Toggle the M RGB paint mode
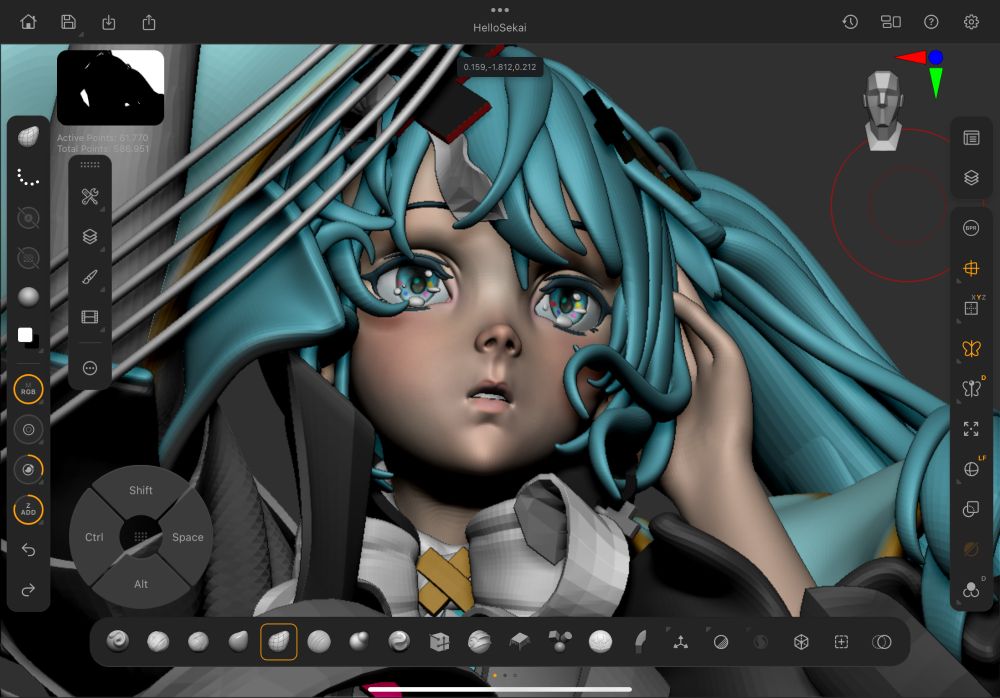This screenshot has height=698, width=1000. 28,389
